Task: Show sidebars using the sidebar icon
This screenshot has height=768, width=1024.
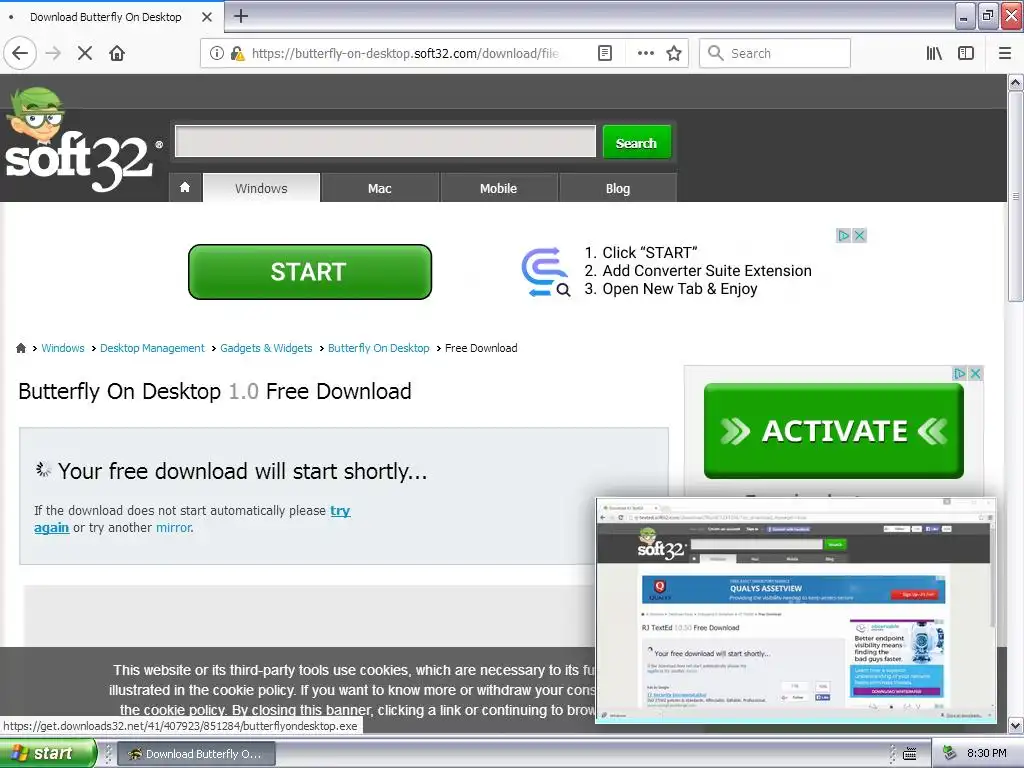Action: (966, 53)
